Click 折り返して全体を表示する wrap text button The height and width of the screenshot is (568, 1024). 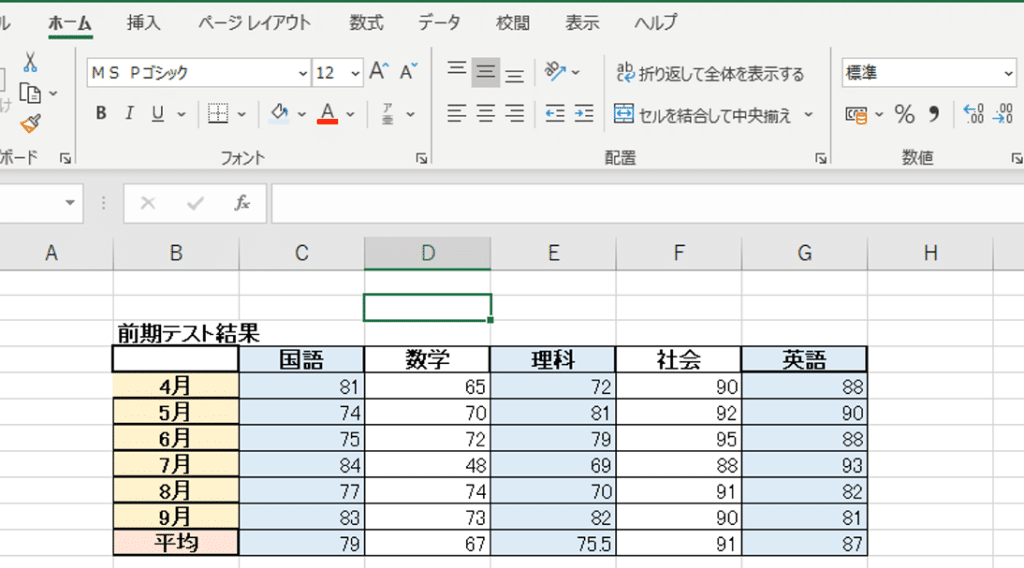711,73
